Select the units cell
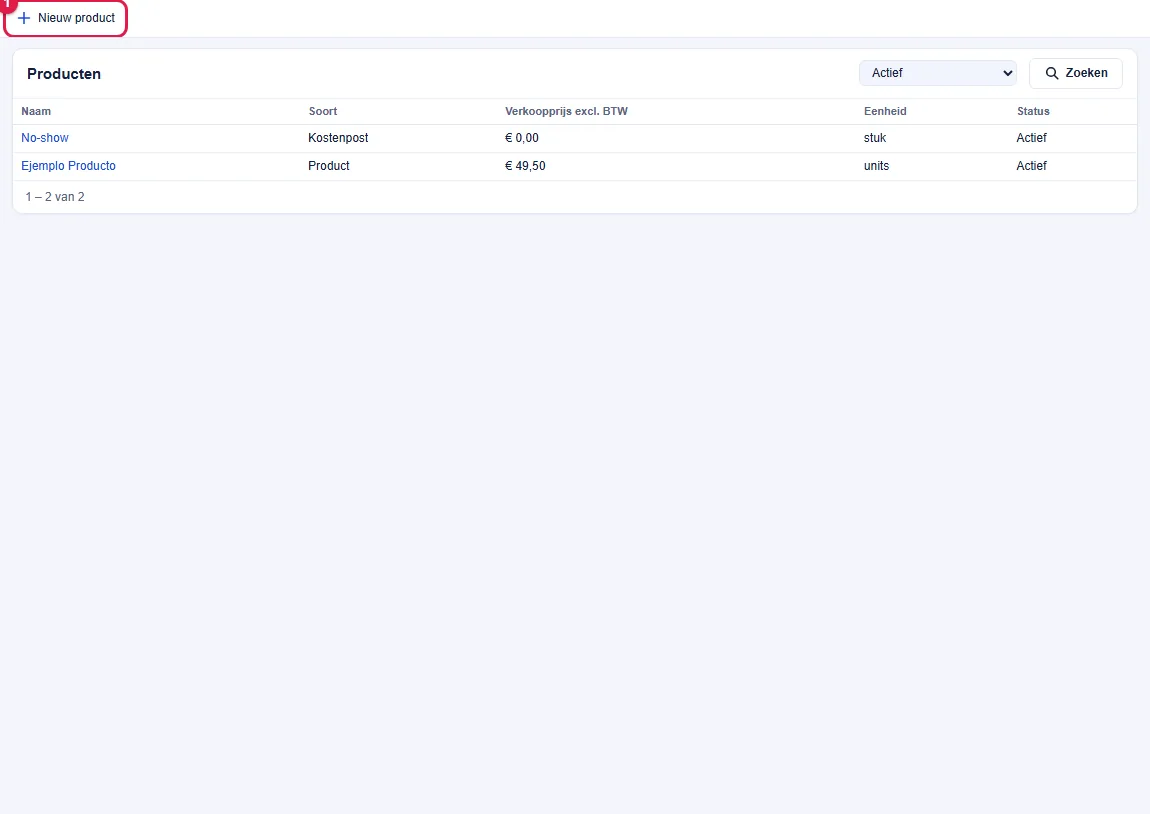The width and height of the screenshot is (1150, 814). [x=876, y=166]
